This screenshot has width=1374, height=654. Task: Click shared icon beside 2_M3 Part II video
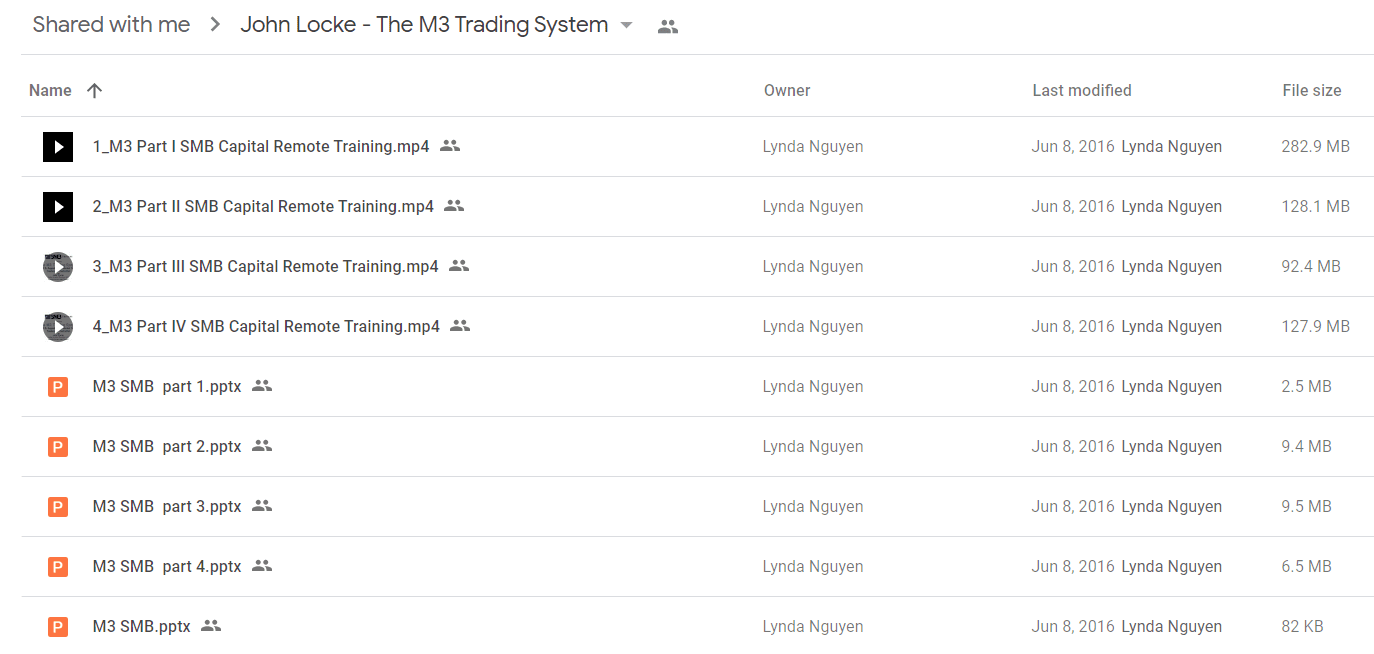pos(454,206)
